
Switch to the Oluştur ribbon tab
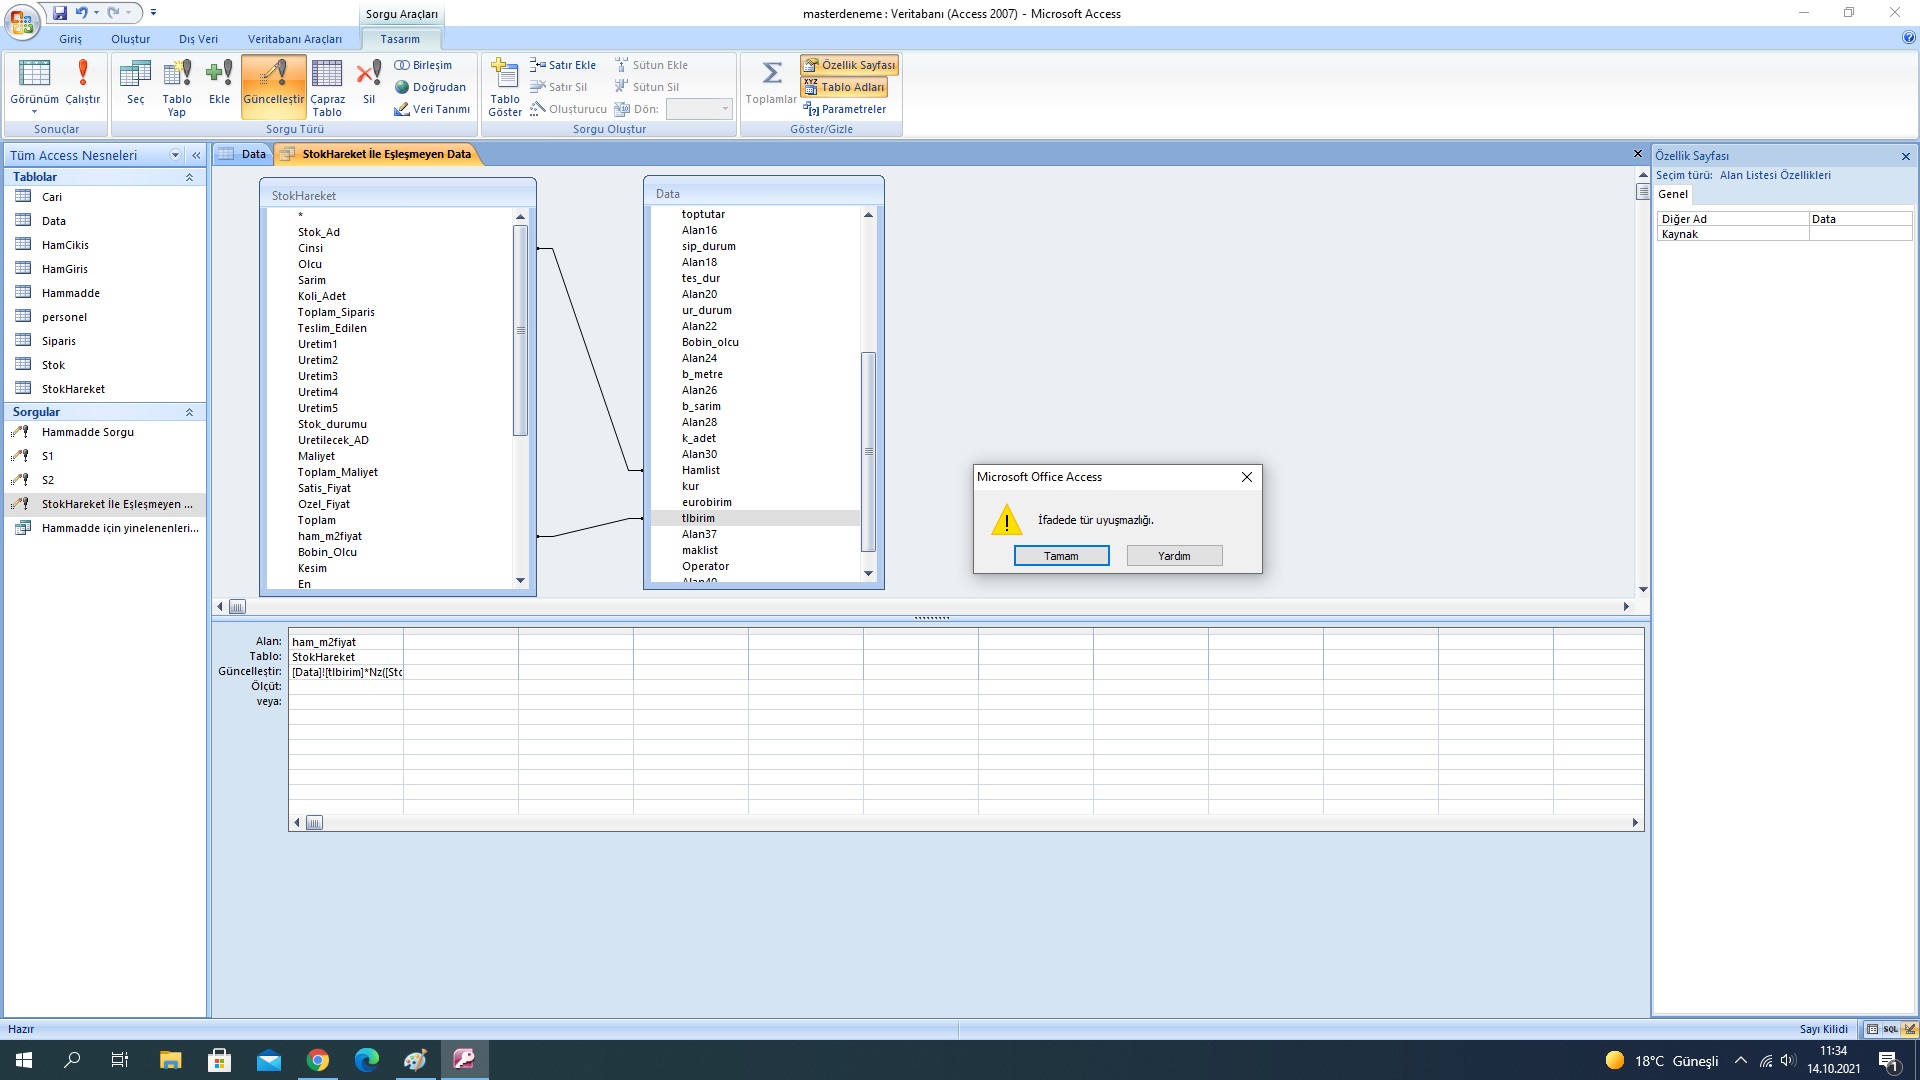tap(130, 39)
